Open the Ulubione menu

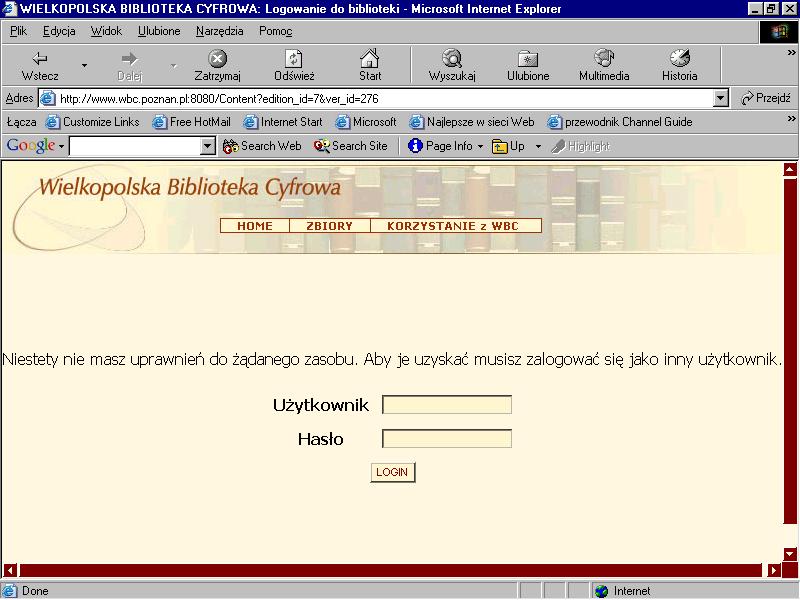tap(159, 31)
